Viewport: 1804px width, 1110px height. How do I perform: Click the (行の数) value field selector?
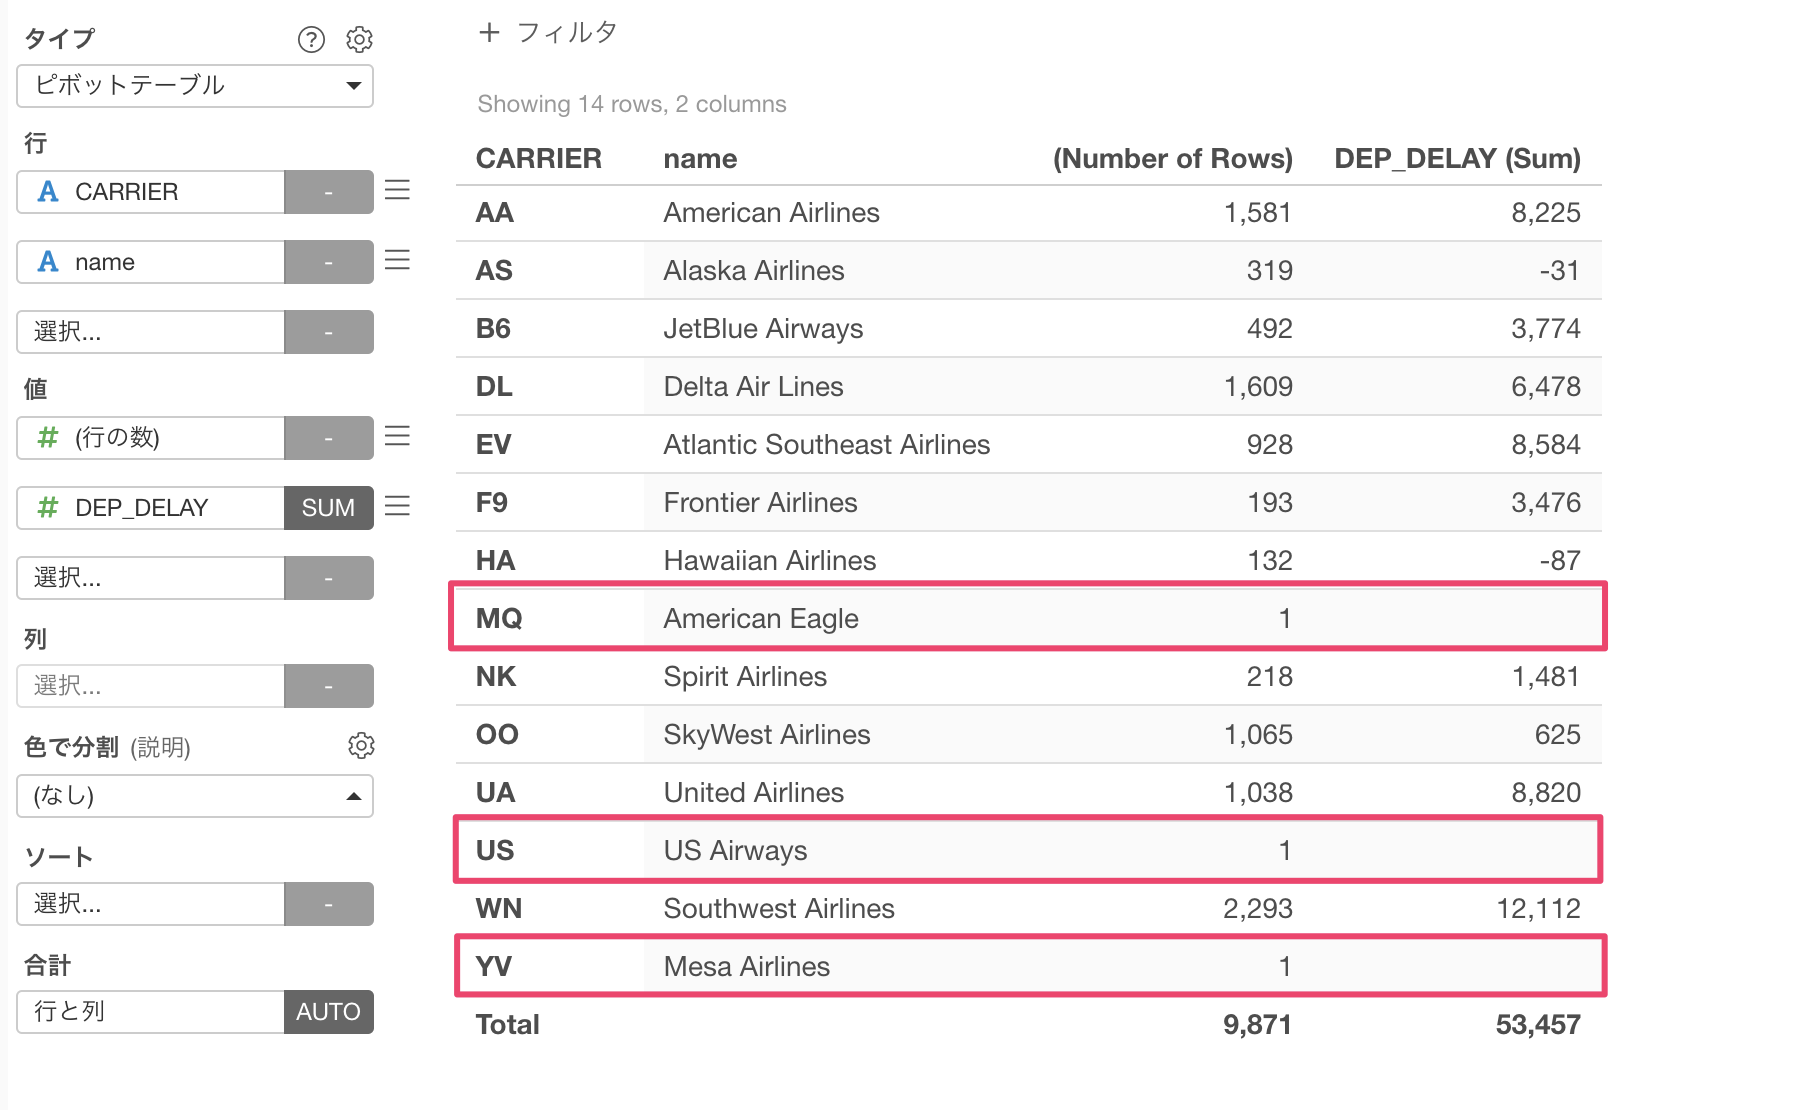pos(151,438)
